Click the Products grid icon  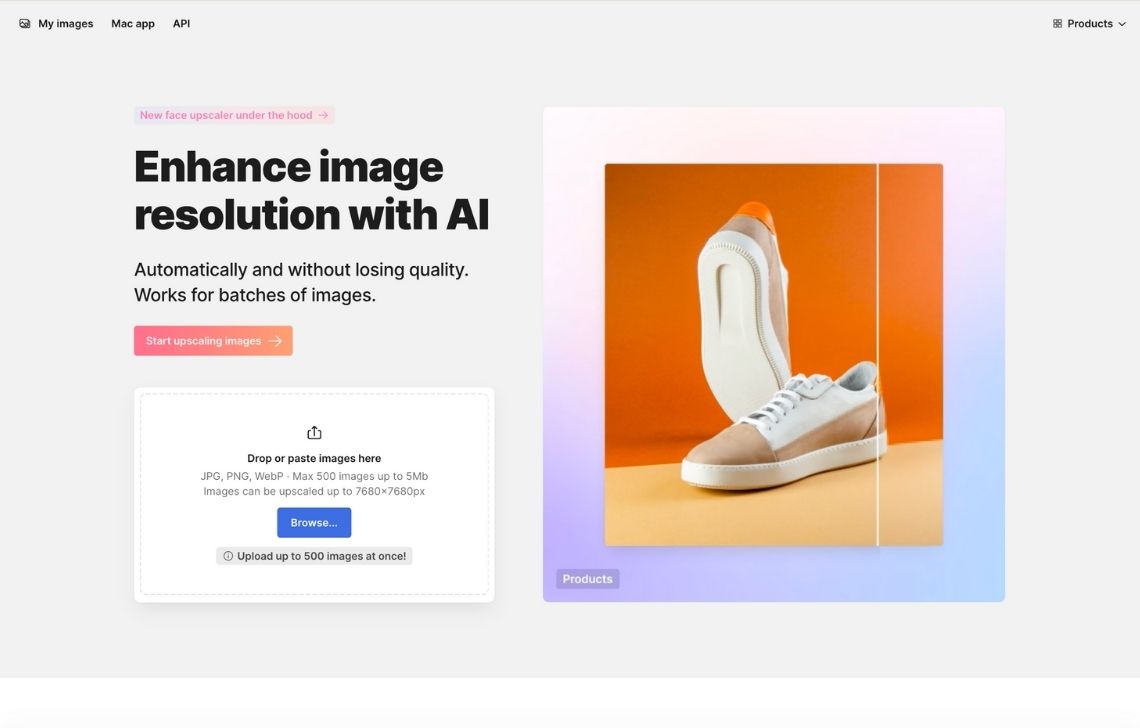point(1057,23)
